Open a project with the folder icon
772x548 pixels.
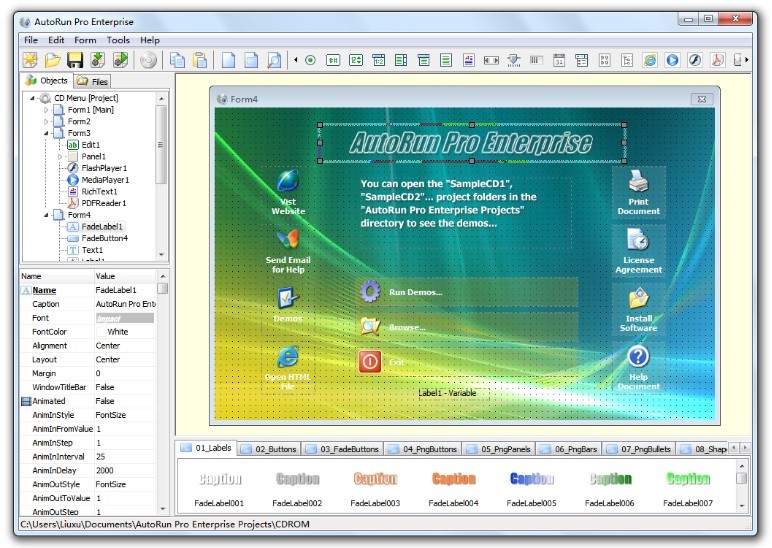point(52,60)
